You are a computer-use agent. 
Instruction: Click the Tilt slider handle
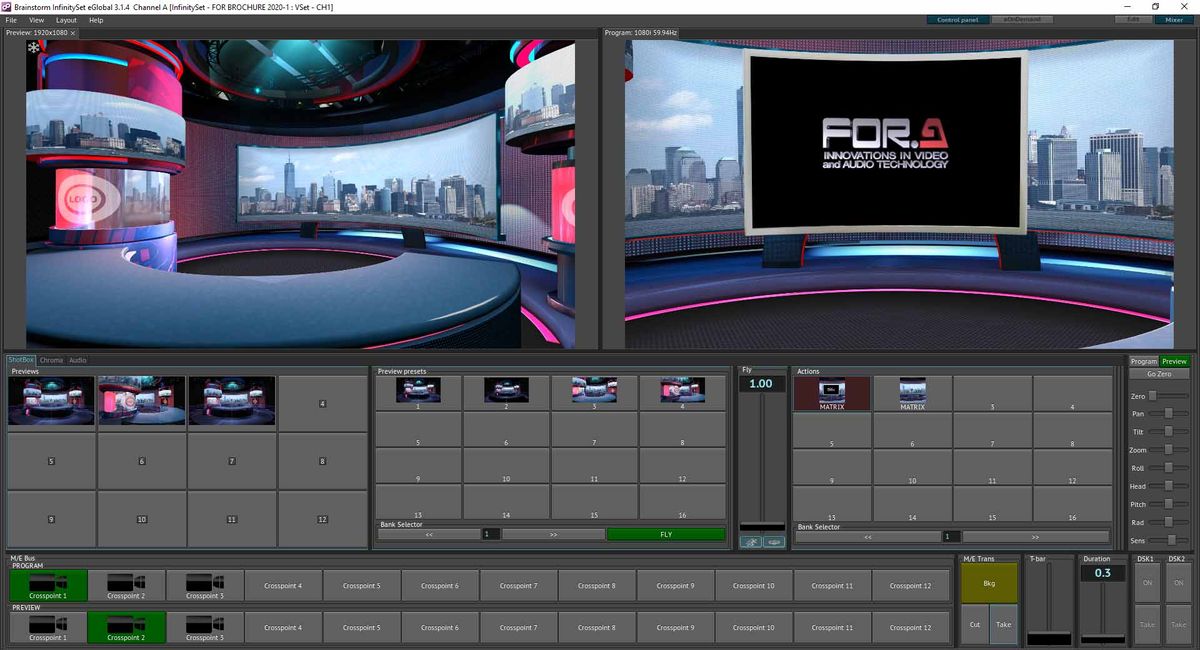pos(1168,432)
